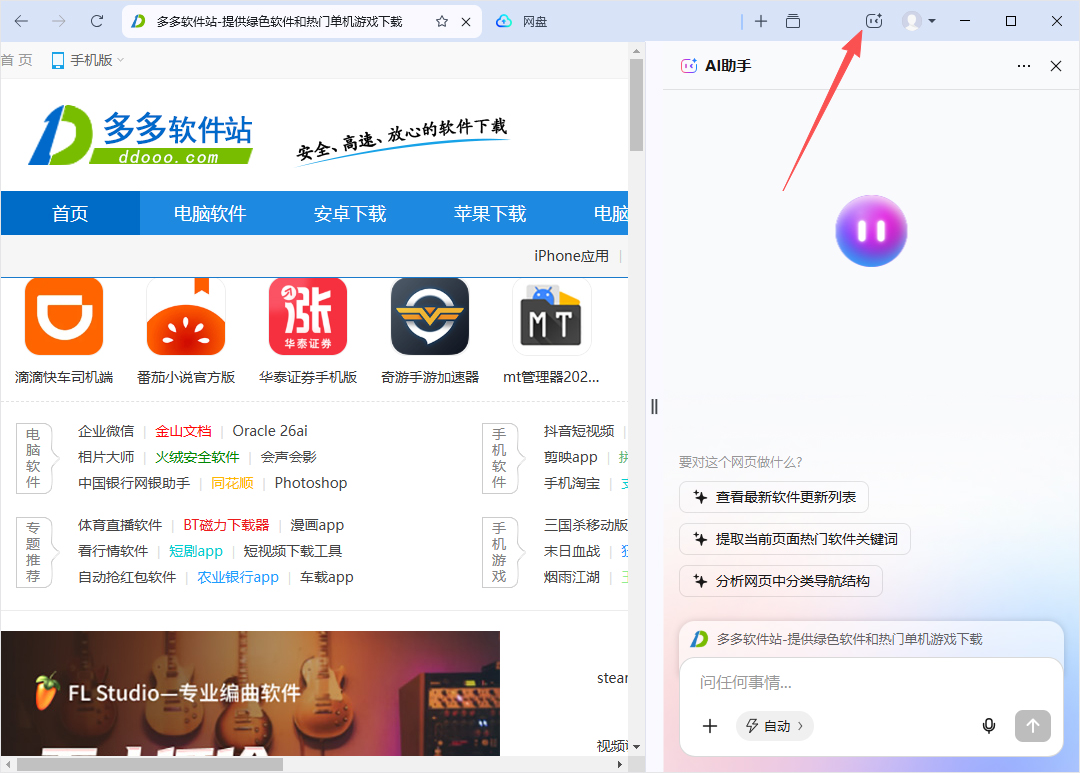
Task: Reload the page with the refresh icon
Action: pyautogui.click(x=97, y=21)
